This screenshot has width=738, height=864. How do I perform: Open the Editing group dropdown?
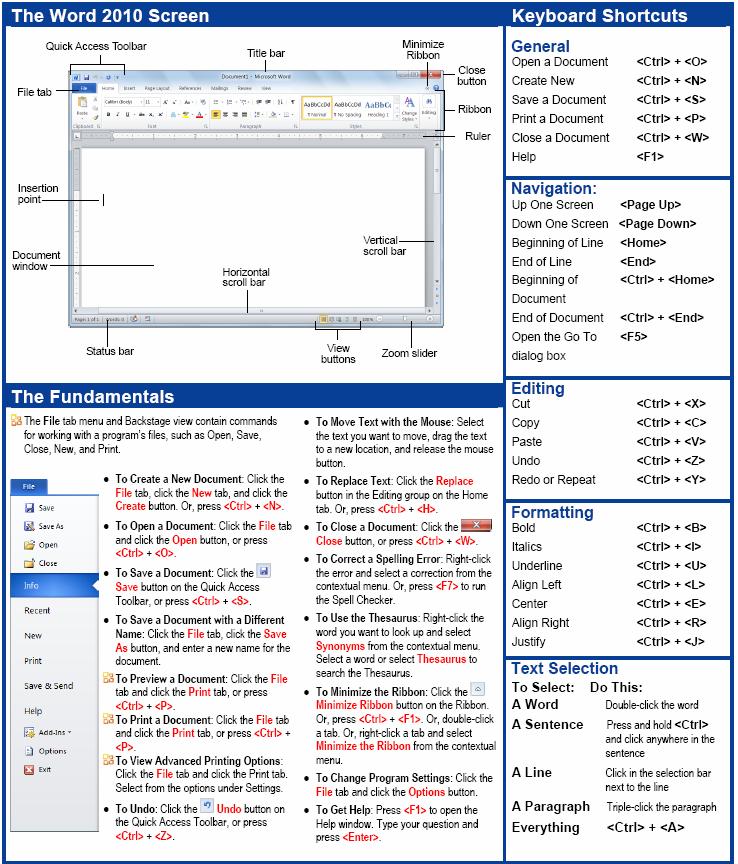429,108
